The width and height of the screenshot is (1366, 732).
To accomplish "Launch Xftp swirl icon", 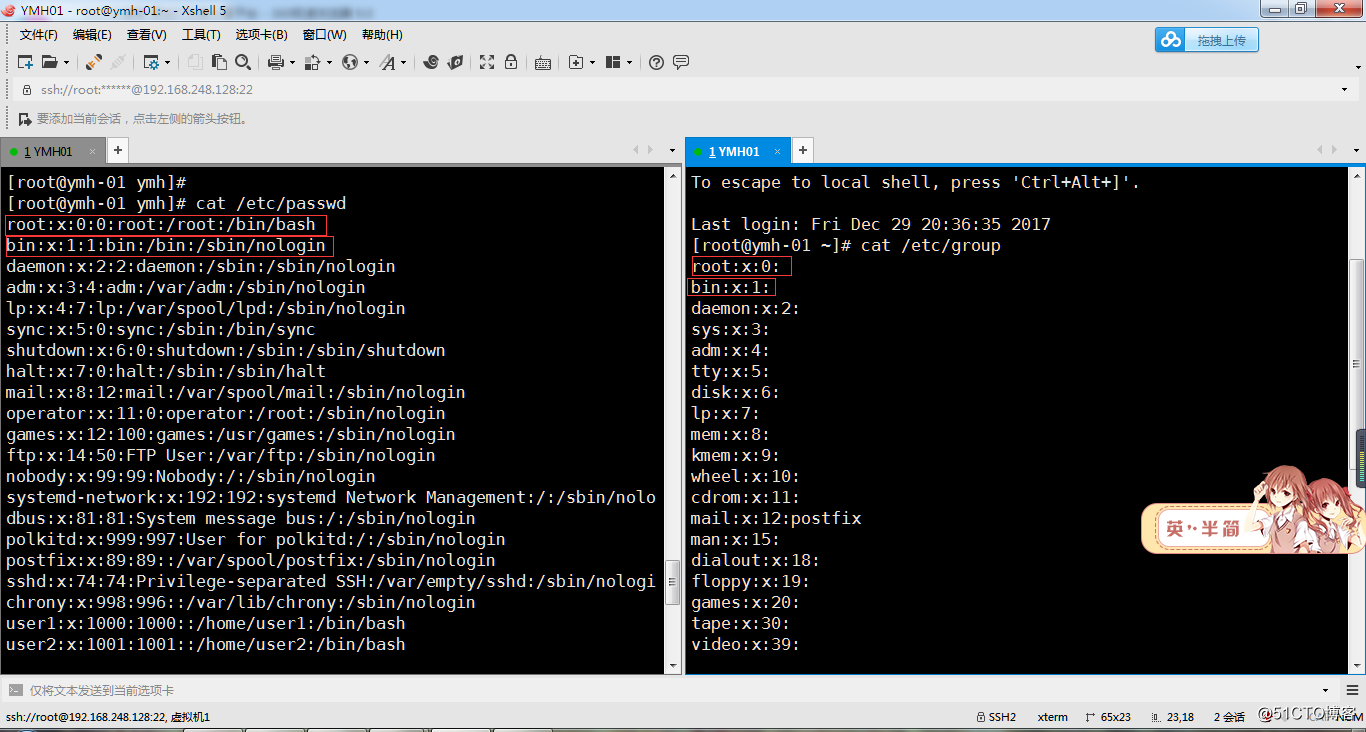I will point(431,62).
